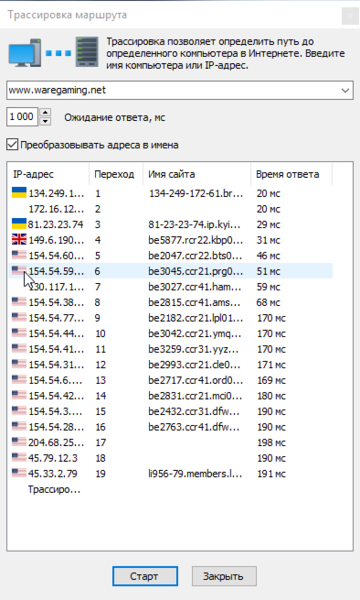Select host name be2815.ccr41.ams…
Viewport: 360px width, 600px height.
195,302
